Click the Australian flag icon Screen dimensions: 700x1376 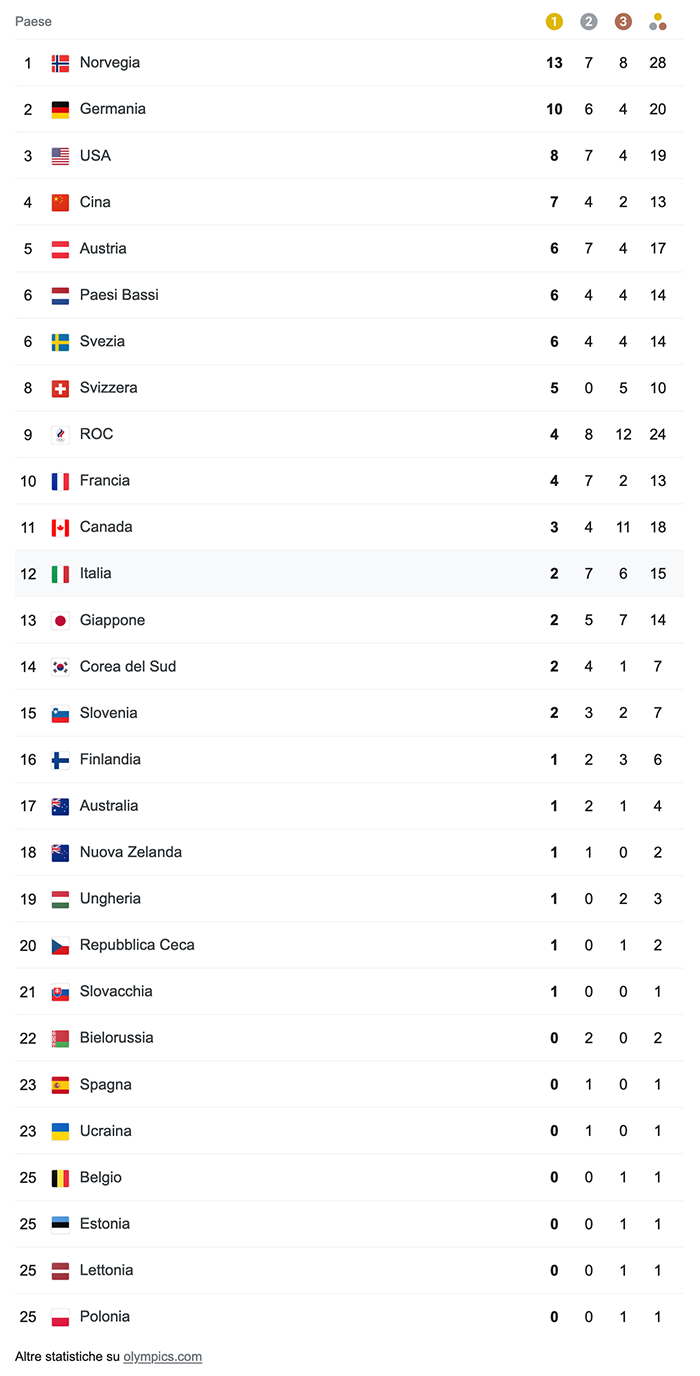pyautogui.click(x=60, y=806)
